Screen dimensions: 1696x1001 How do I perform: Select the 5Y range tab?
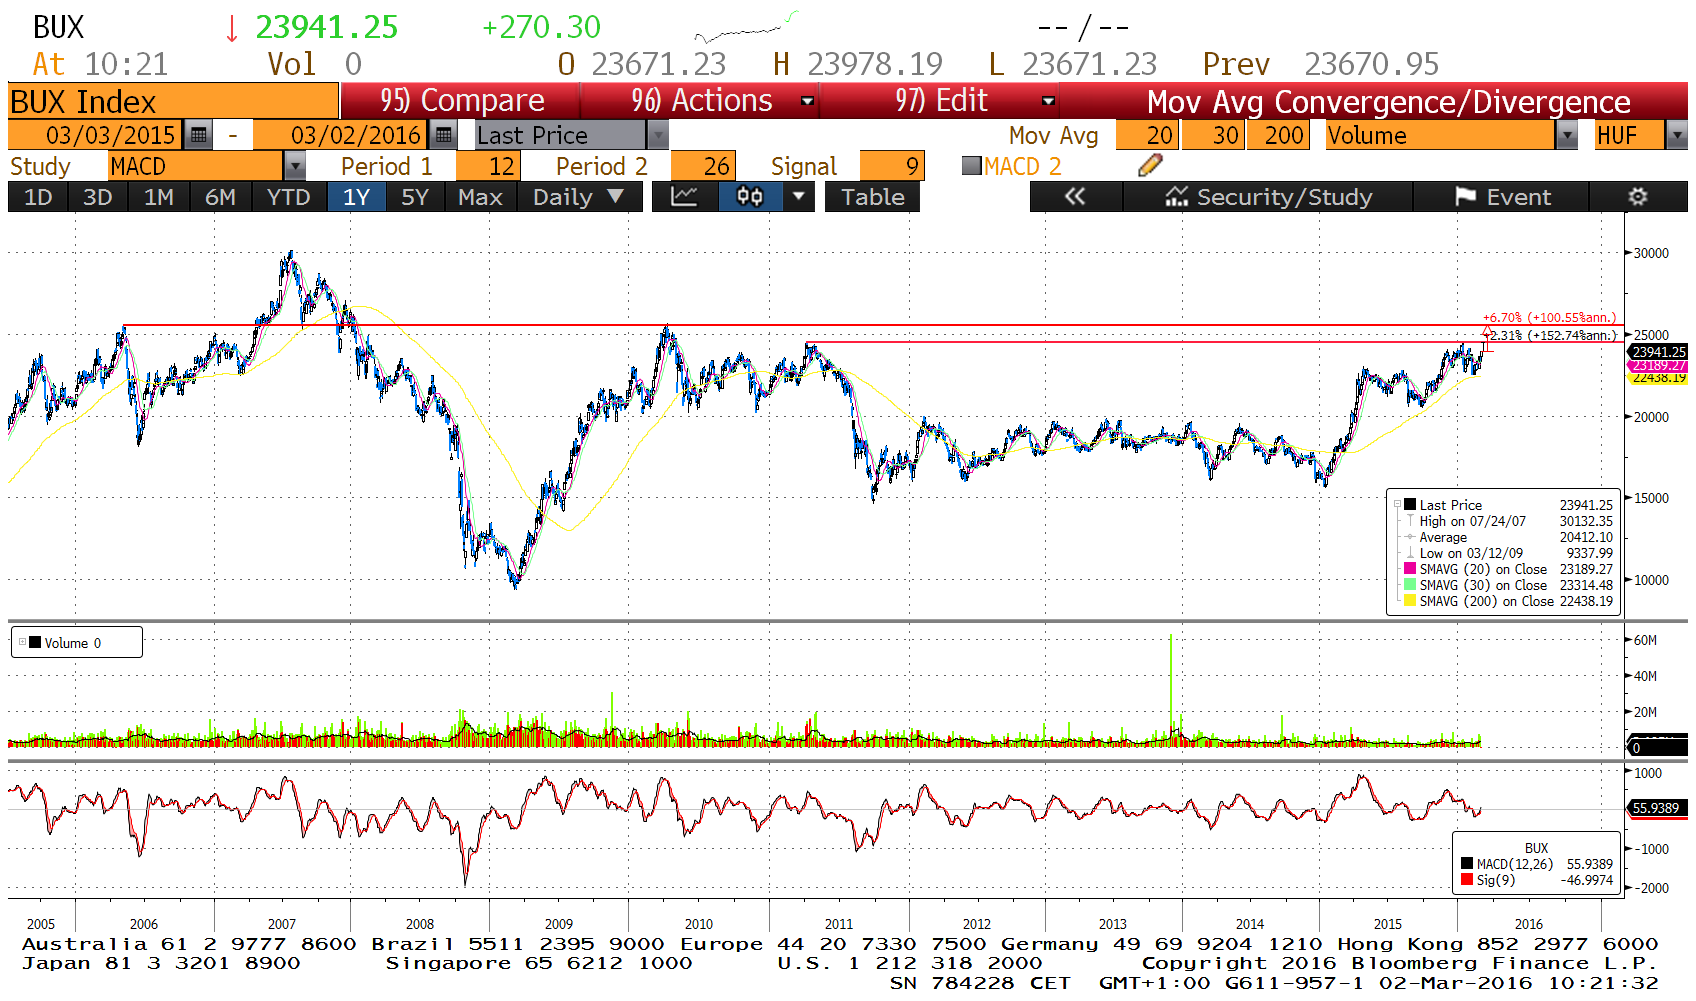[x=415, y=197]
